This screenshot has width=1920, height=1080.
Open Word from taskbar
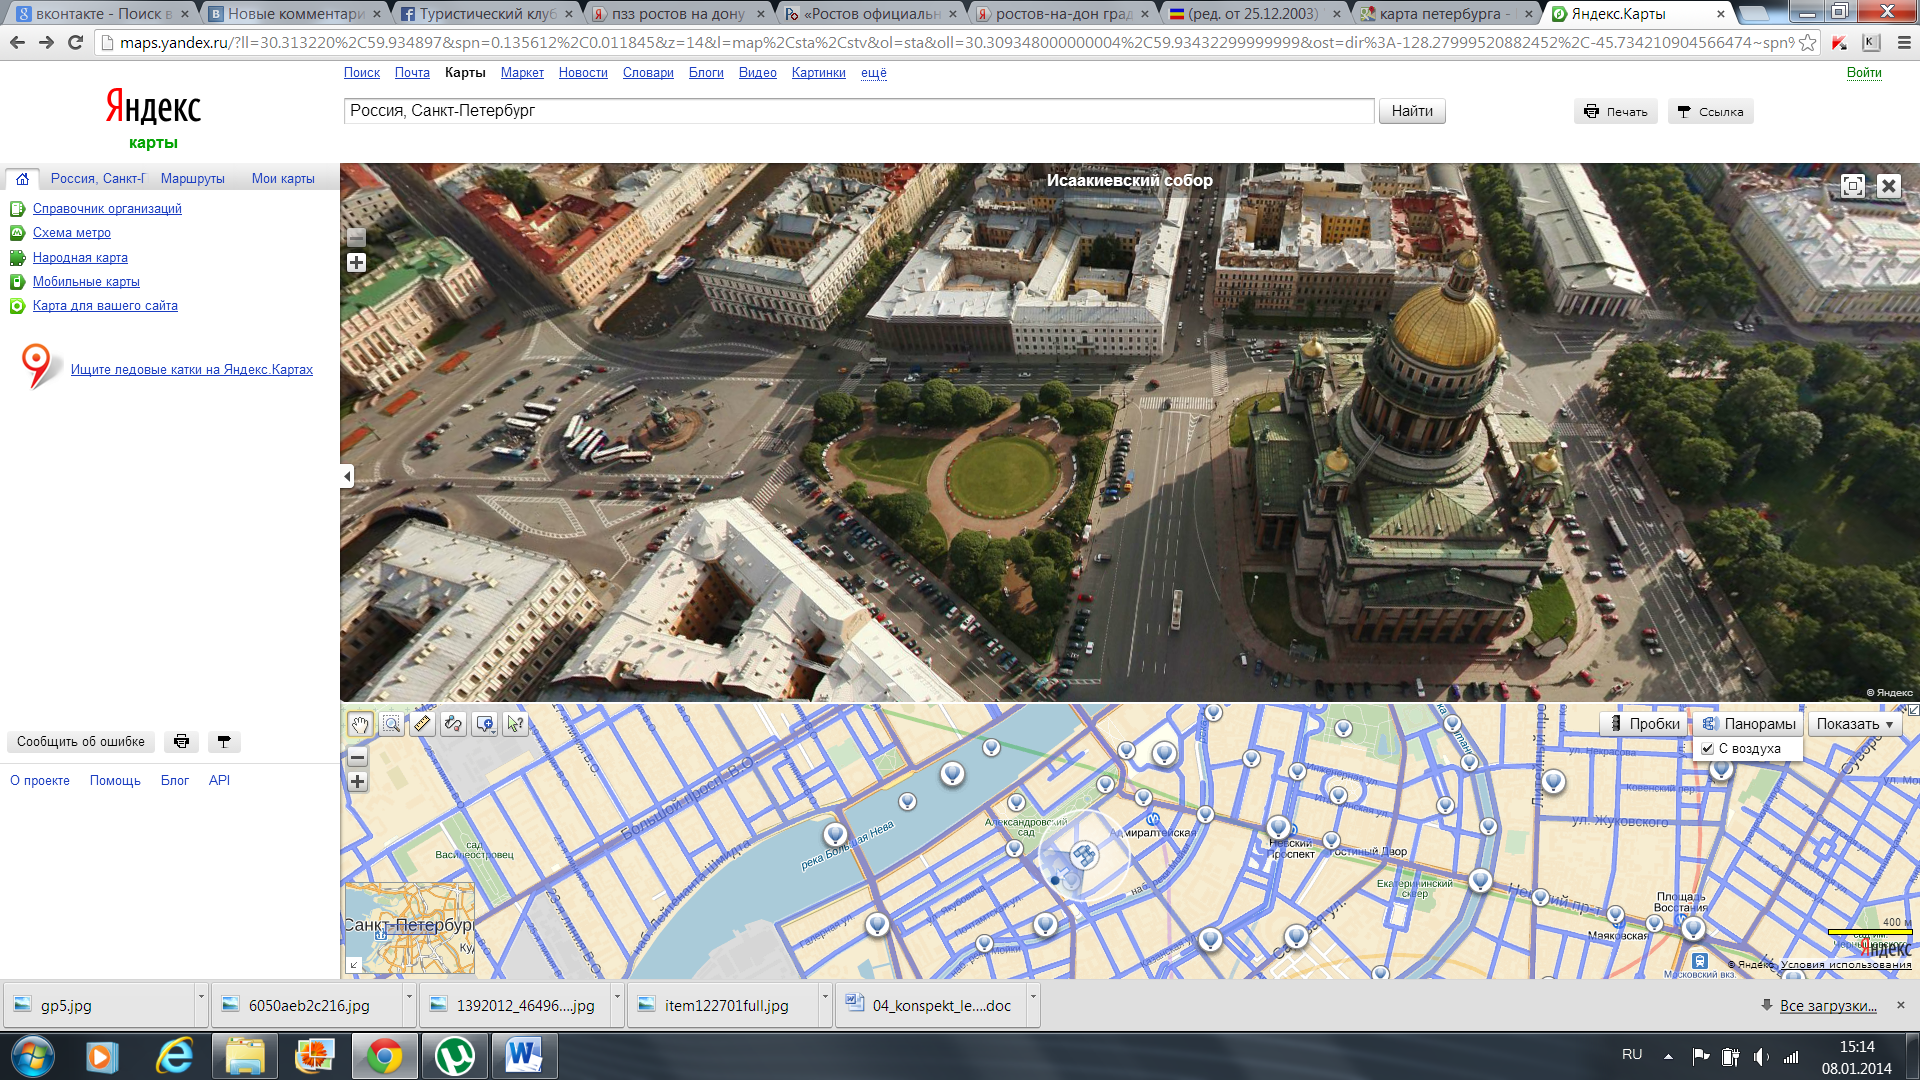click(x=524, y=1056)
